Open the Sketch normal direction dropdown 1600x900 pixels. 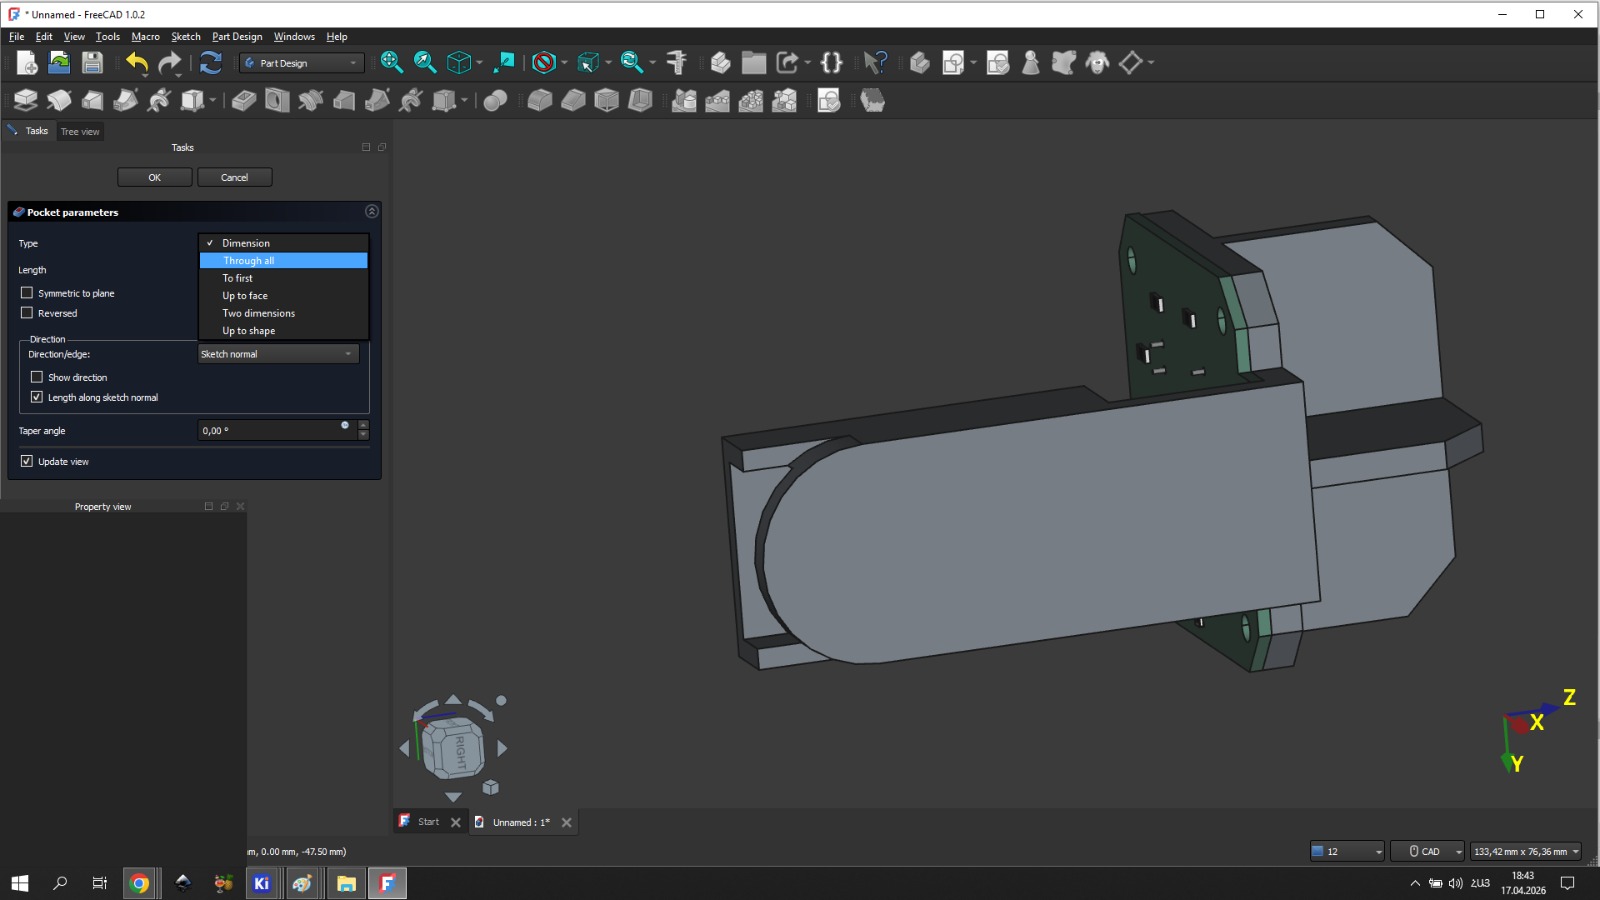[x=278, y=354]
